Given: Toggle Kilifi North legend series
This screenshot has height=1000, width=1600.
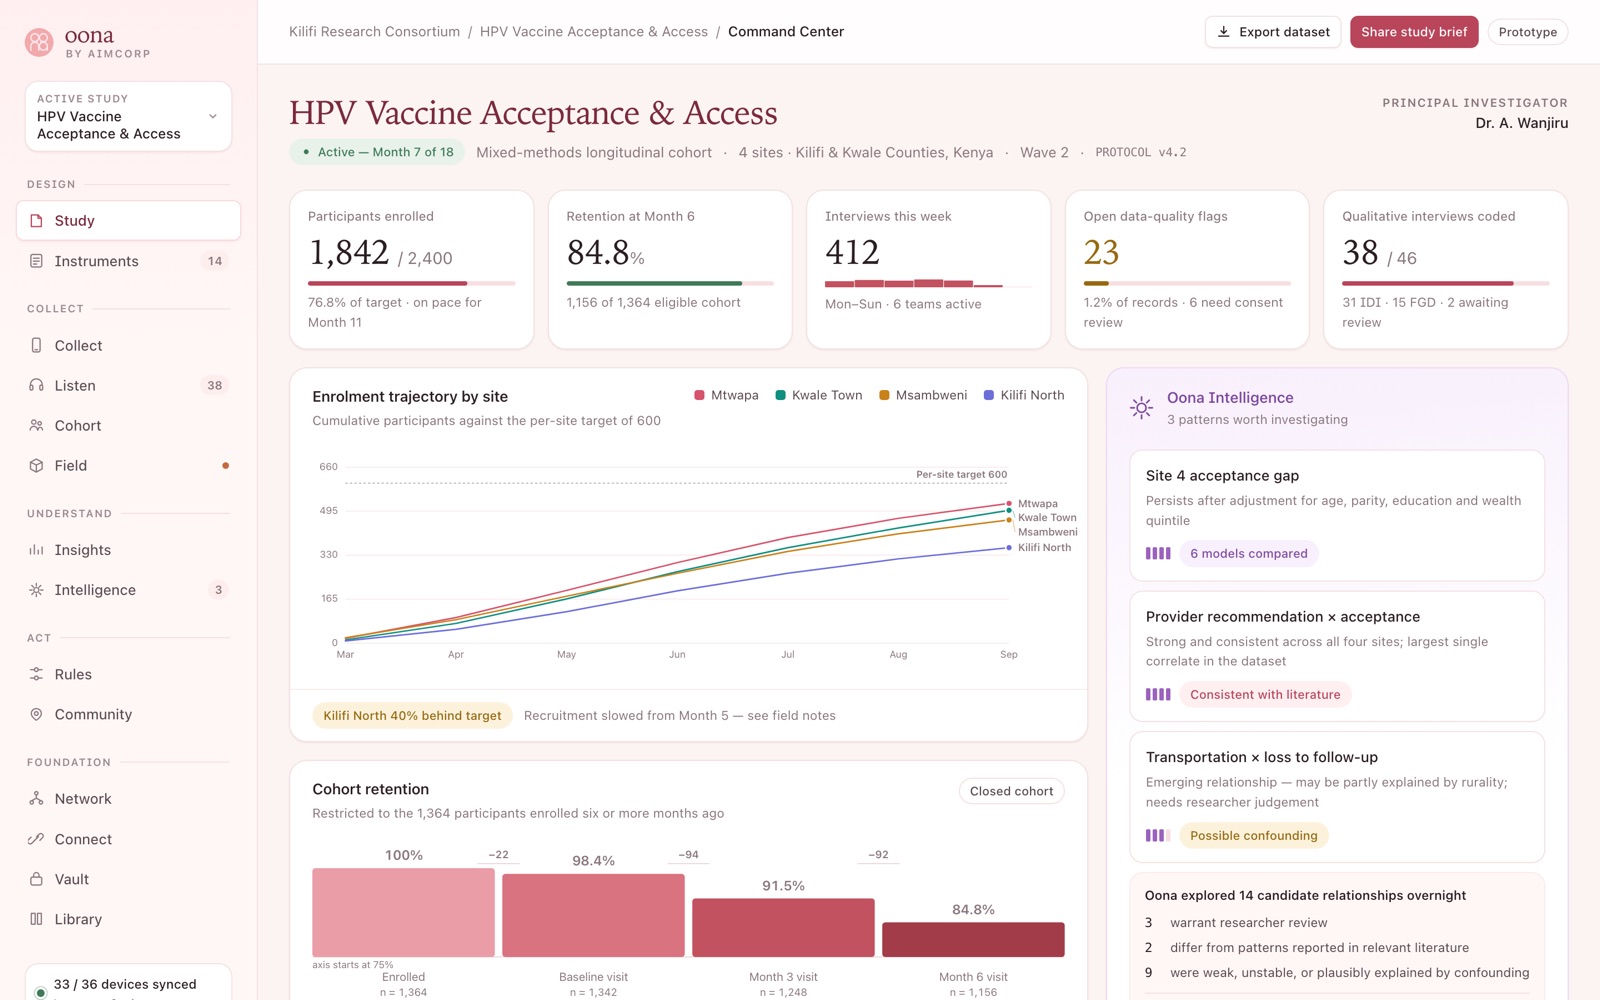Looking at the screenshot, I should click(x=1024, y=395).
